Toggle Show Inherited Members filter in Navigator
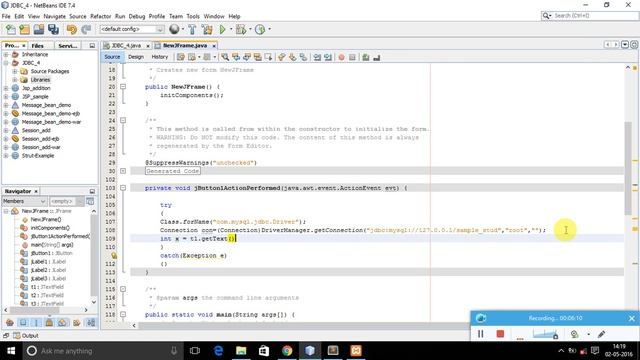640x360 pixels. (10, 323)
